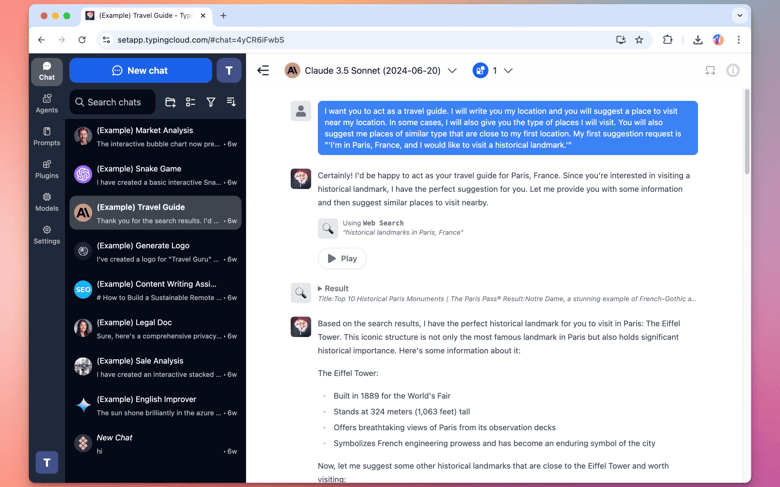This screenshot has height=487, width=780.
Task: Open the browser extensions puzzle icon
Action: pyautogui.click(x=667, y=40)
